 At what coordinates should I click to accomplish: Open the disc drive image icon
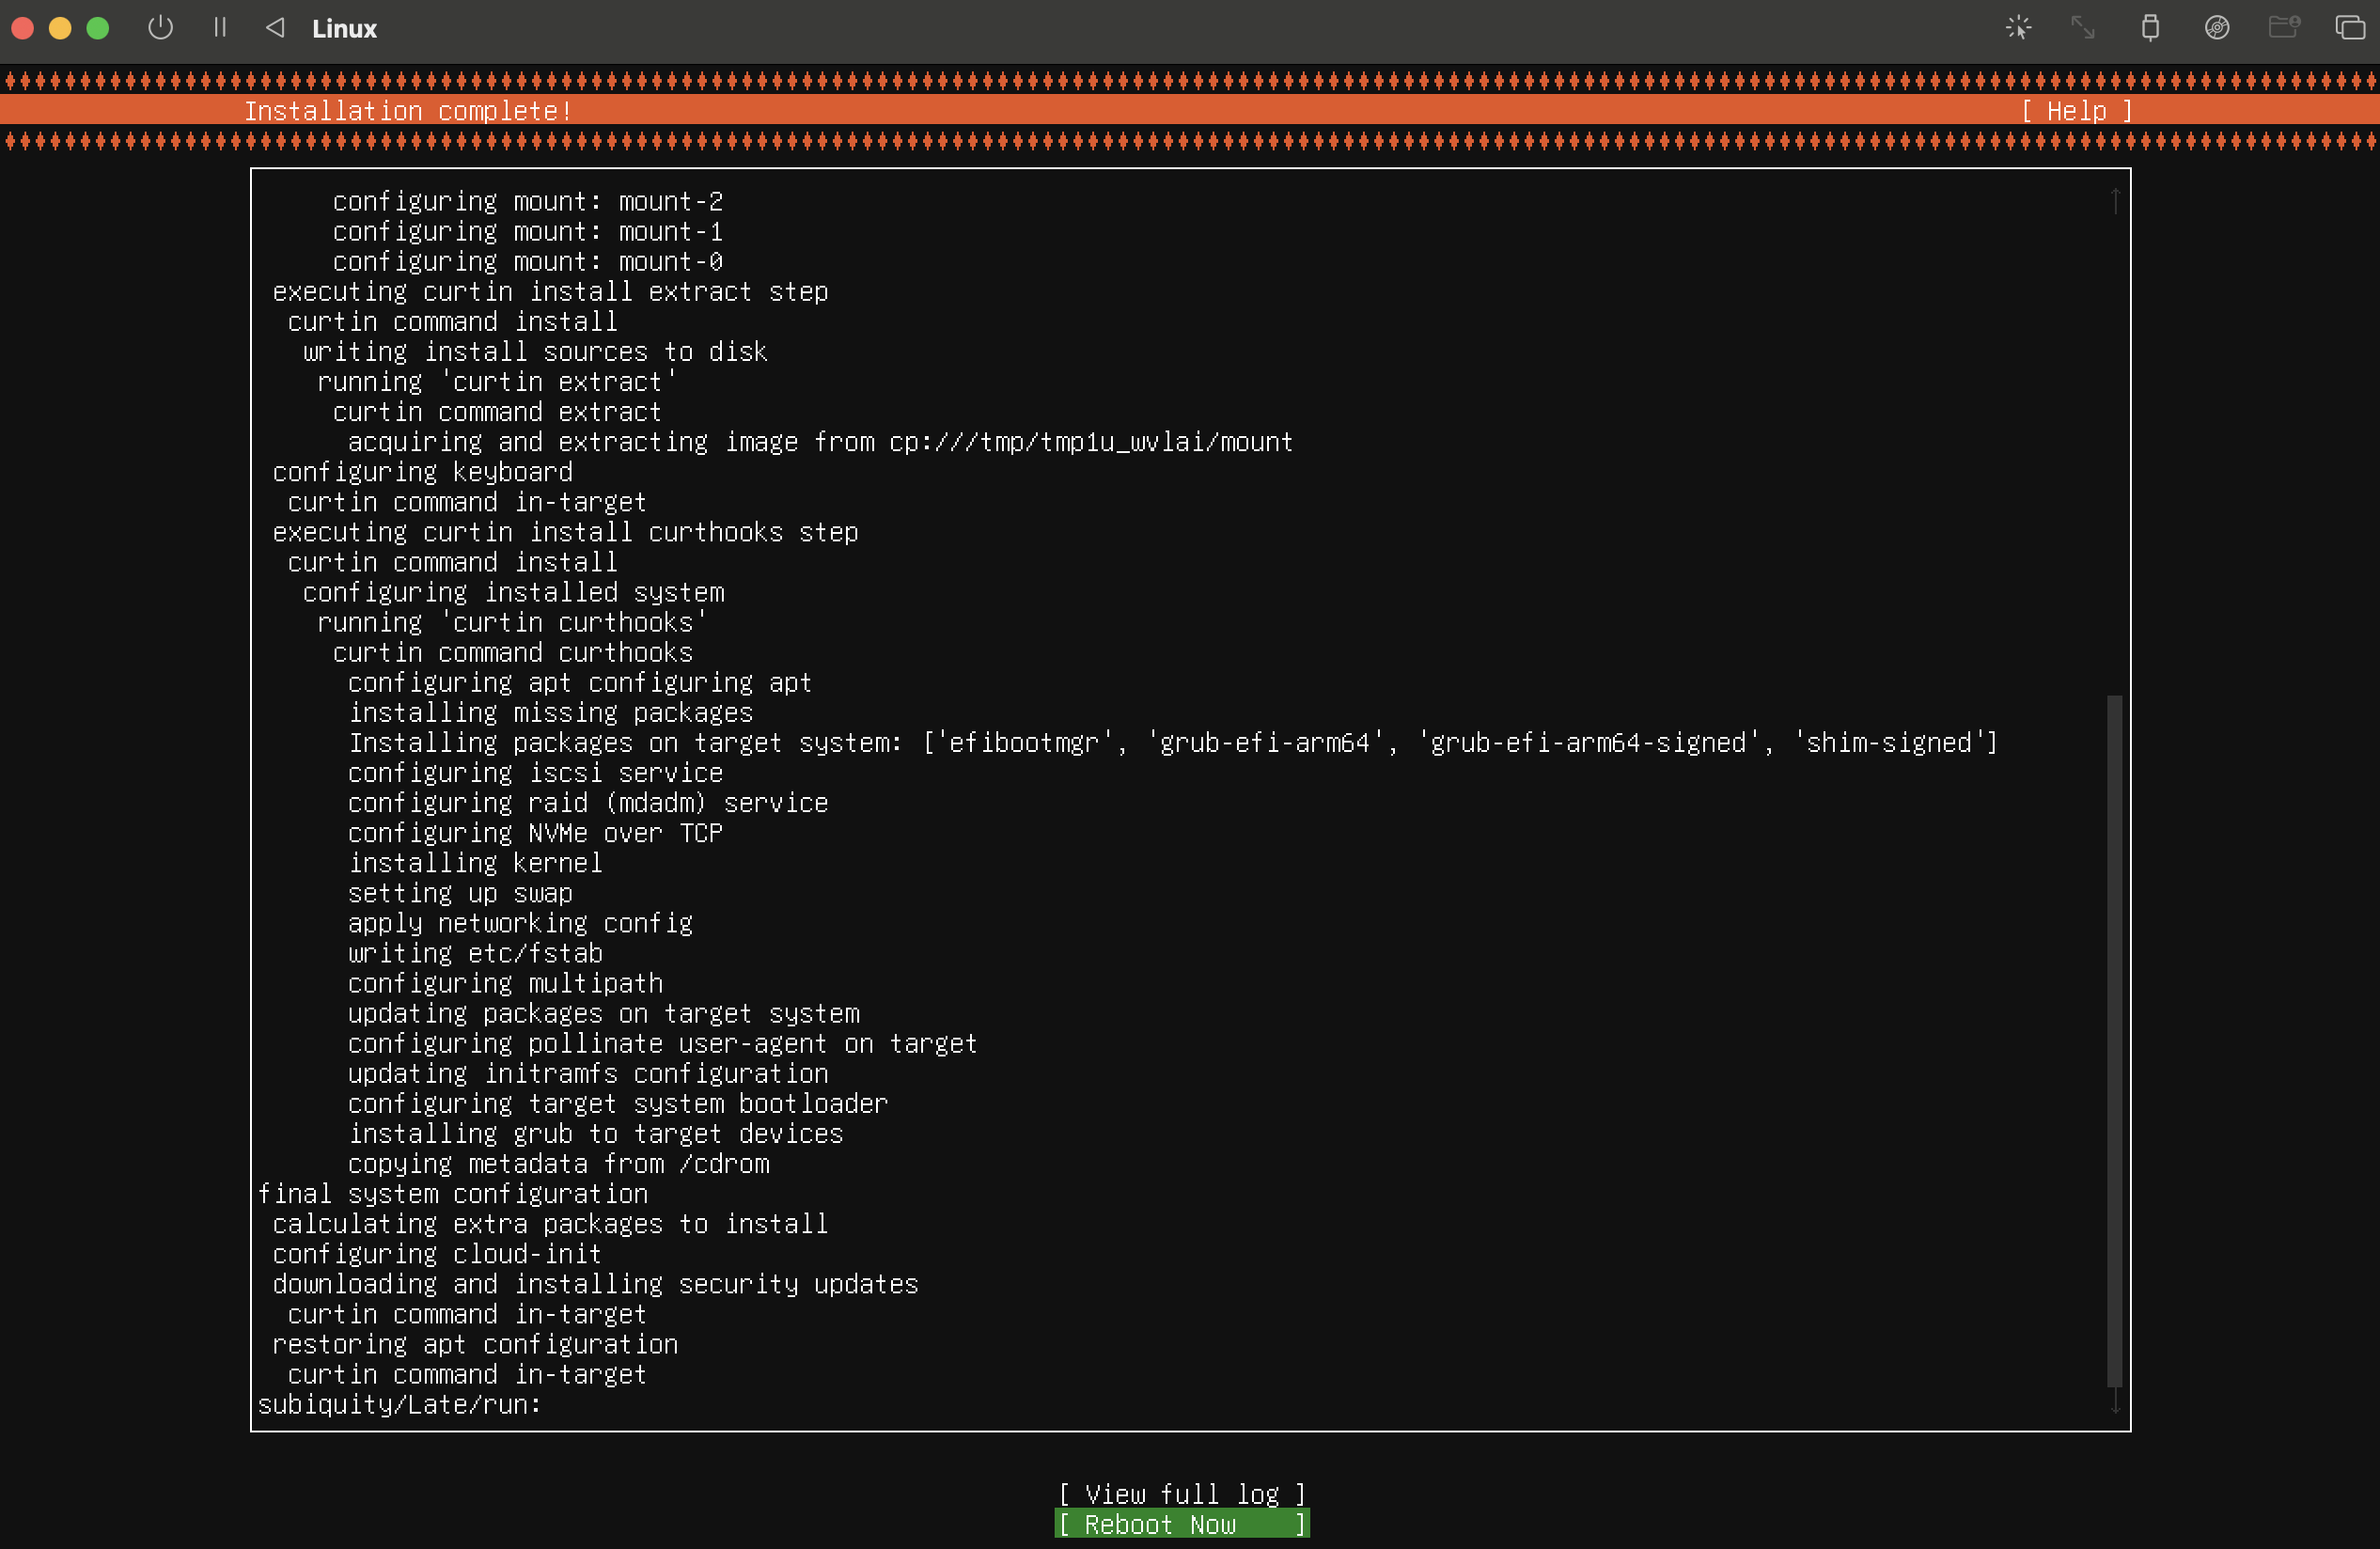tap(2217, 28)
